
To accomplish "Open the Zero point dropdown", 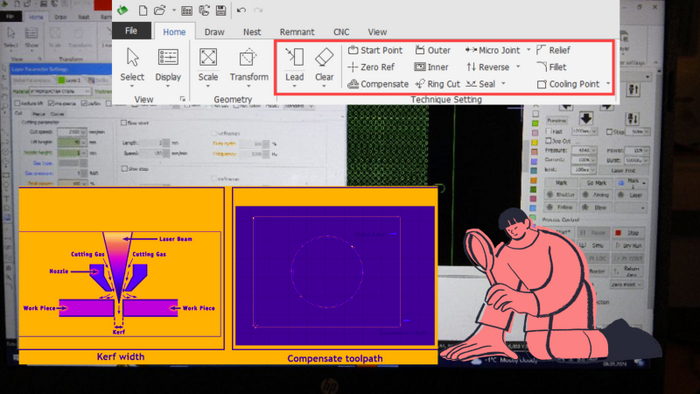I will 627,284.
